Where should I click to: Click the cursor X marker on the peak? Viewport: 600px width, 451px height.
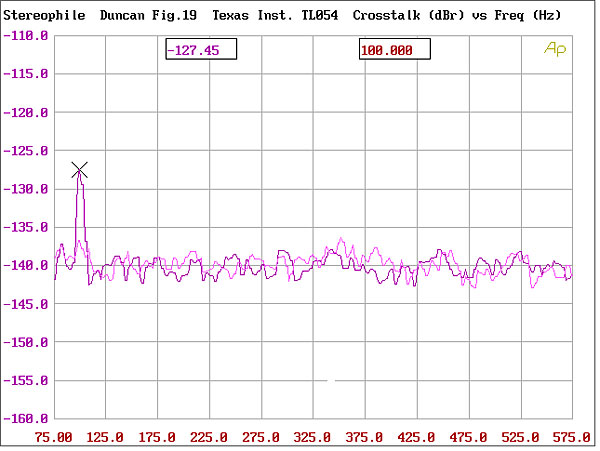pyautogui.click(x=80, y=170)
